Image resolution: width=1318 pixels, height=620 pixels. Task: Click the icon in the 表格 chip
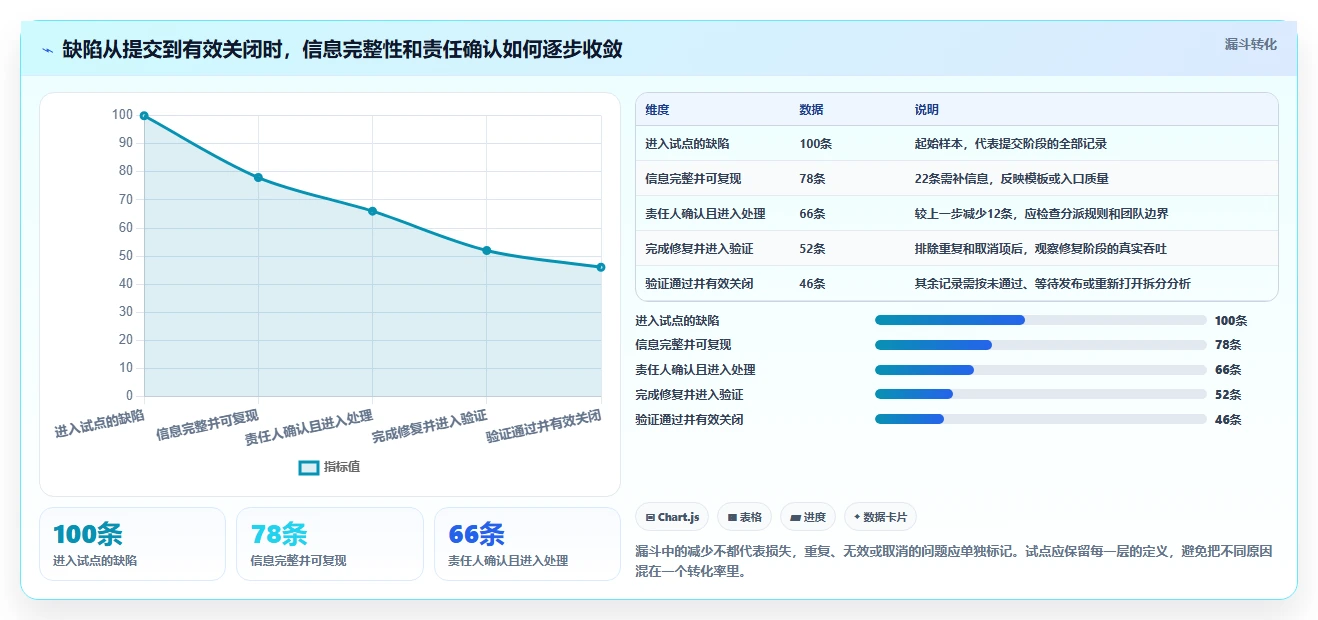732,517
